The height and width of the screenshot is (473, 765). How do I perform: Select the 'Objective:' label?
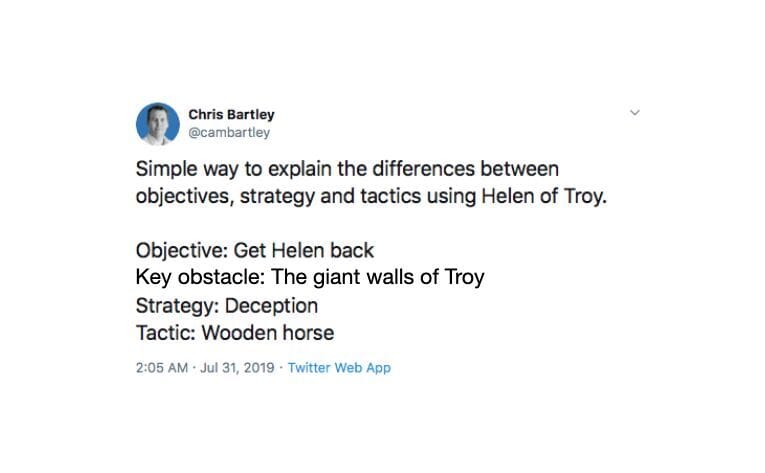tap(182, 250)
